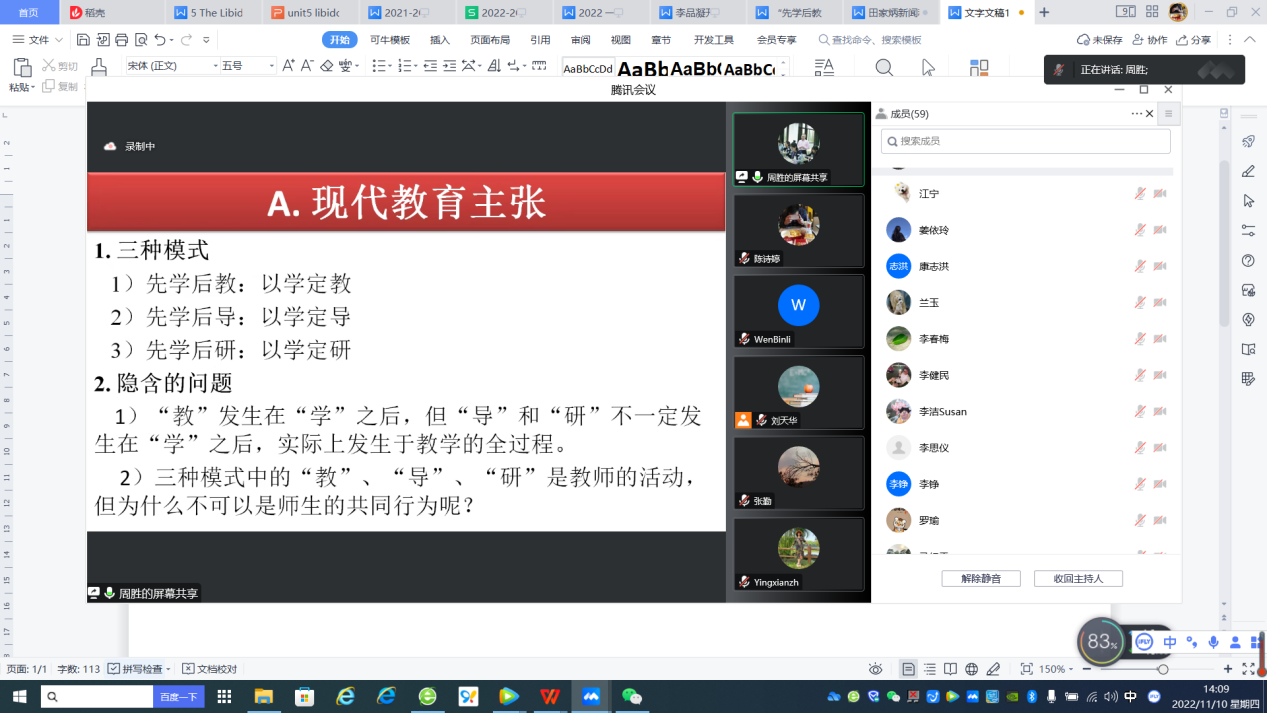Click the Clear Formatting eraser icon

tap(326, 66)
